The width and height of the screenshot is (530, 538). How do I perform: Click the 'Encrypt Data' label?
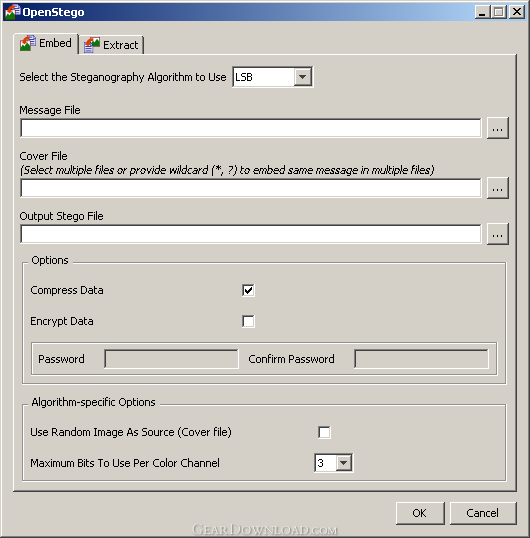[62, 321]
